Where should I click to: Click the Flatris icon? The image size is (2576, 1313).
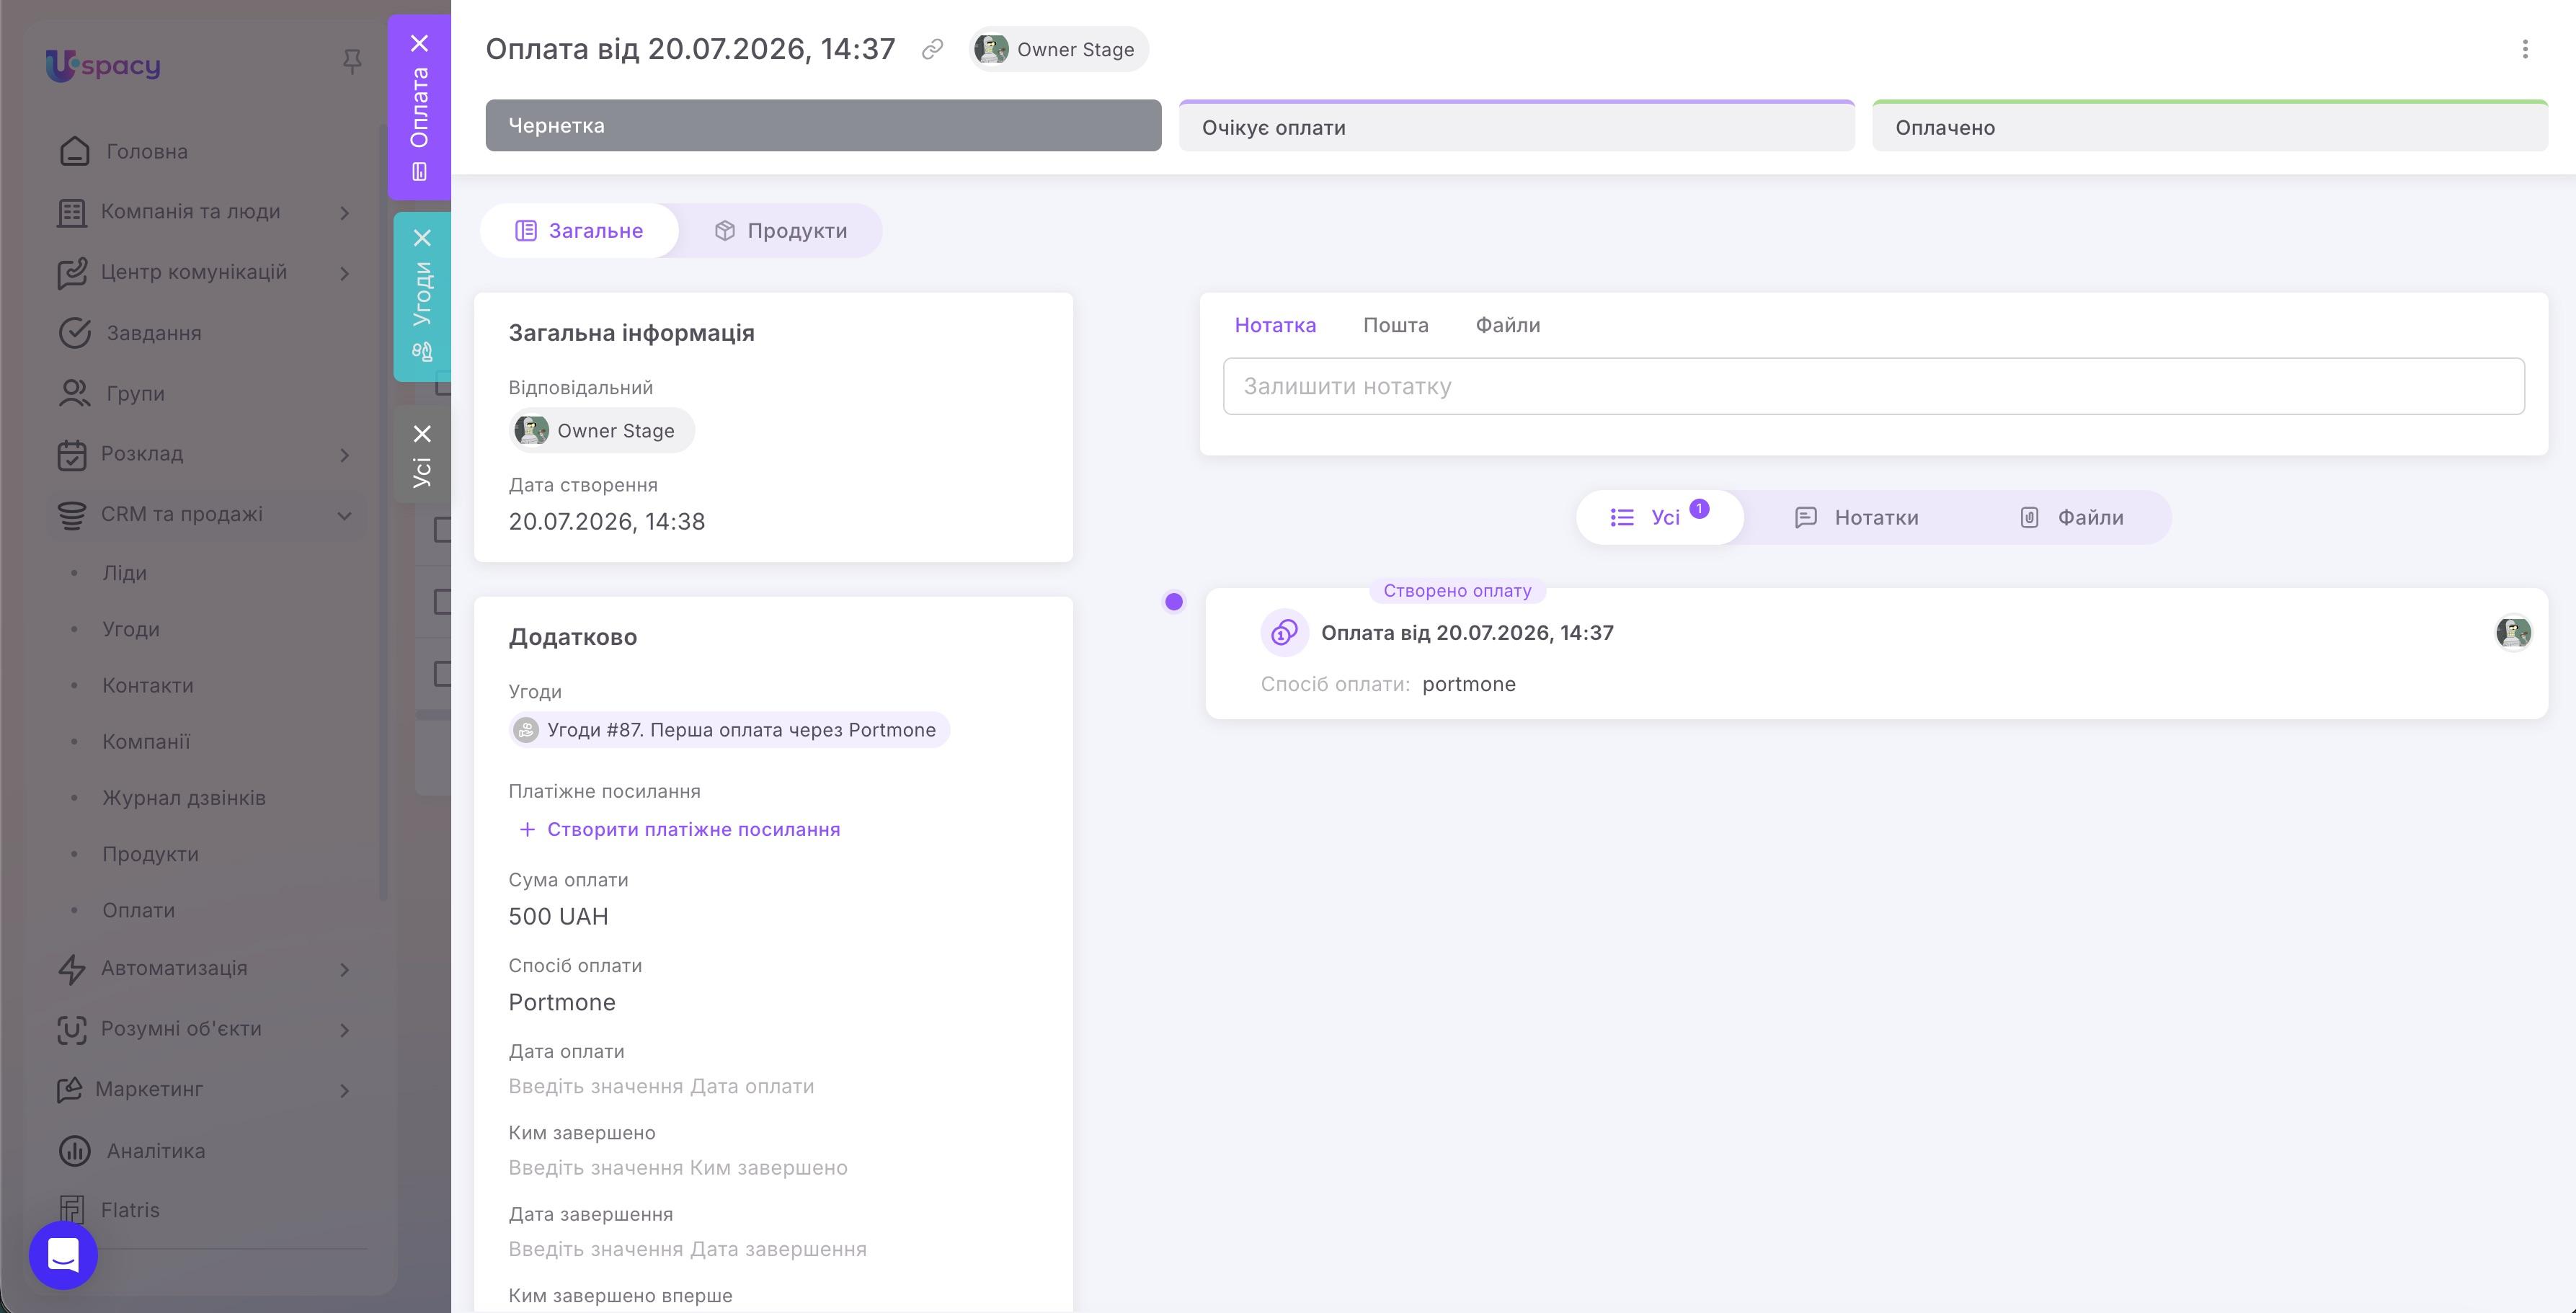click(71, 1210)
